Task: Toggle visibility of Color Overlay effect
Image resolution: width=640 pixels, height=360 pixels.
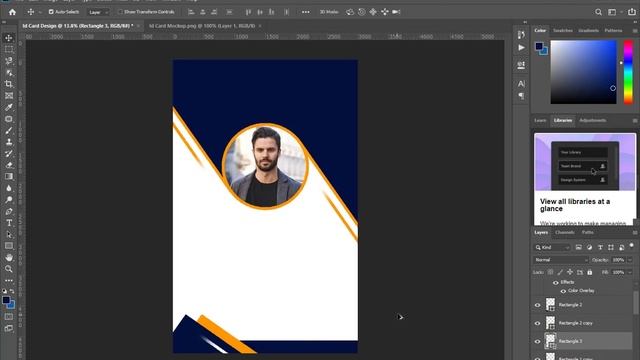Action: tap(563, 291)
